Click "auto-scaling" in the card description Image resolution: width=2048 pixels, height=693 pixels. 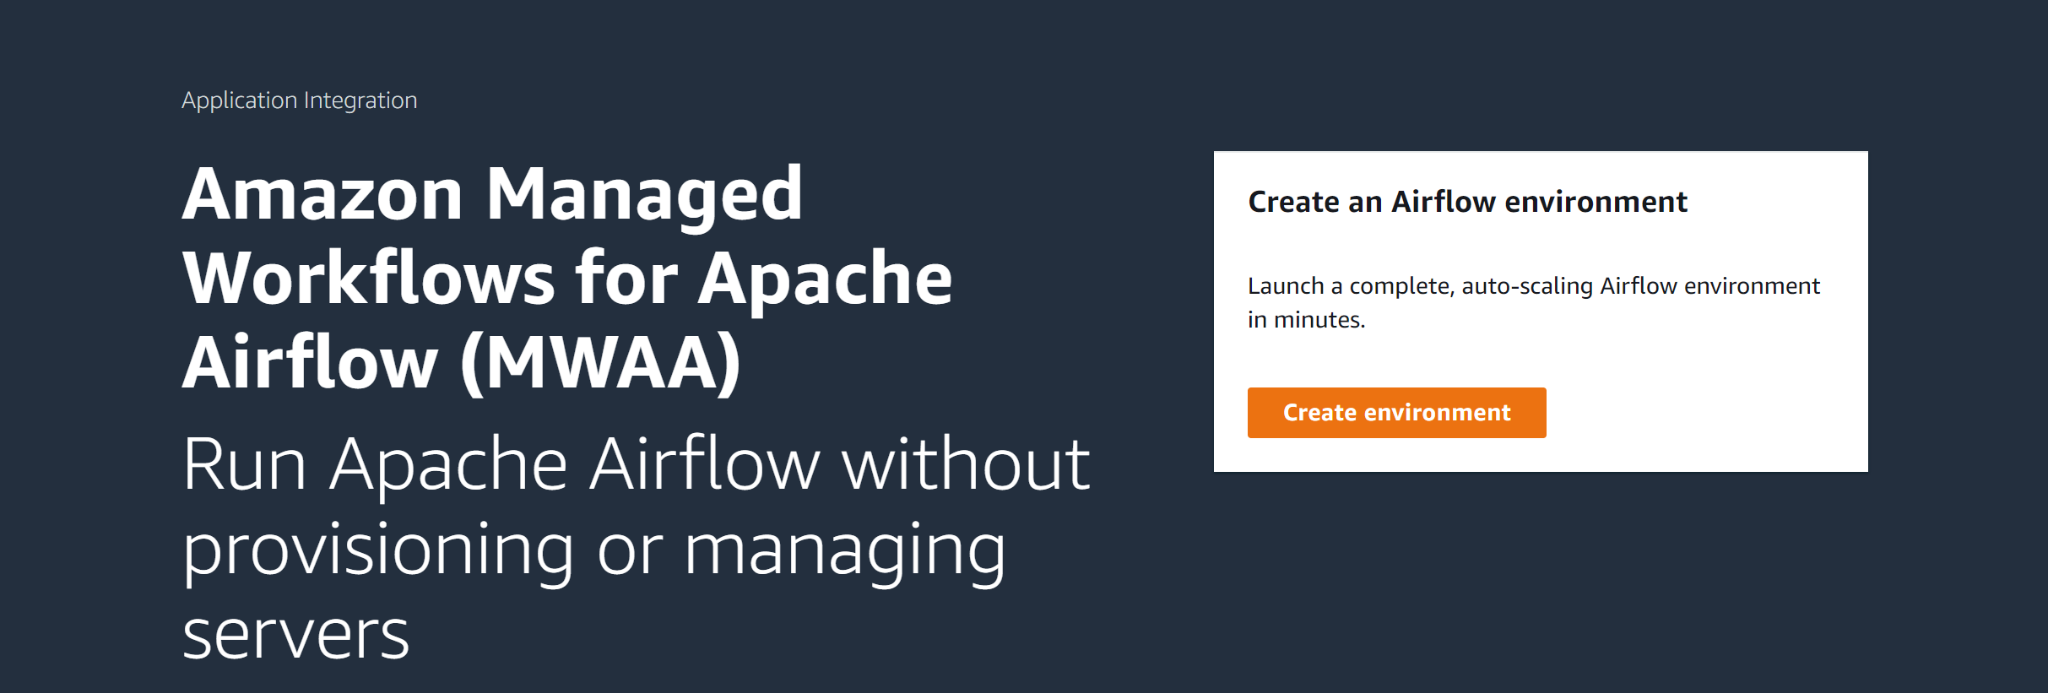point(1527,286)
